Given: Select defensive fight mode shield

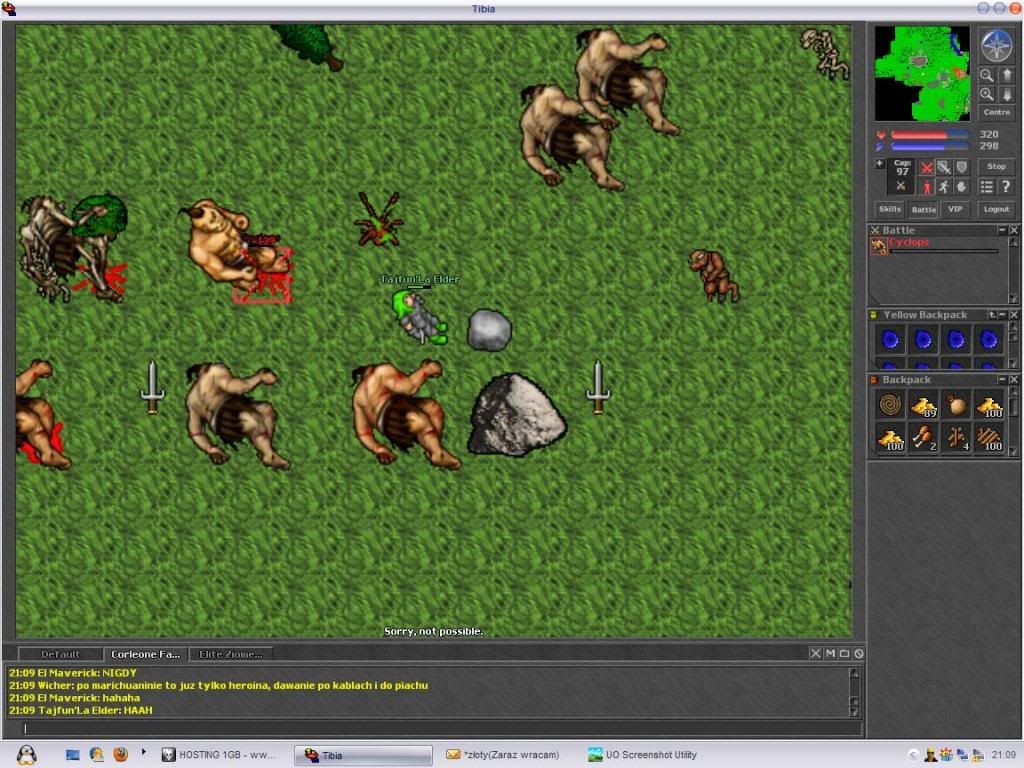Looking at the screenshot, I should tap(961, 168).
